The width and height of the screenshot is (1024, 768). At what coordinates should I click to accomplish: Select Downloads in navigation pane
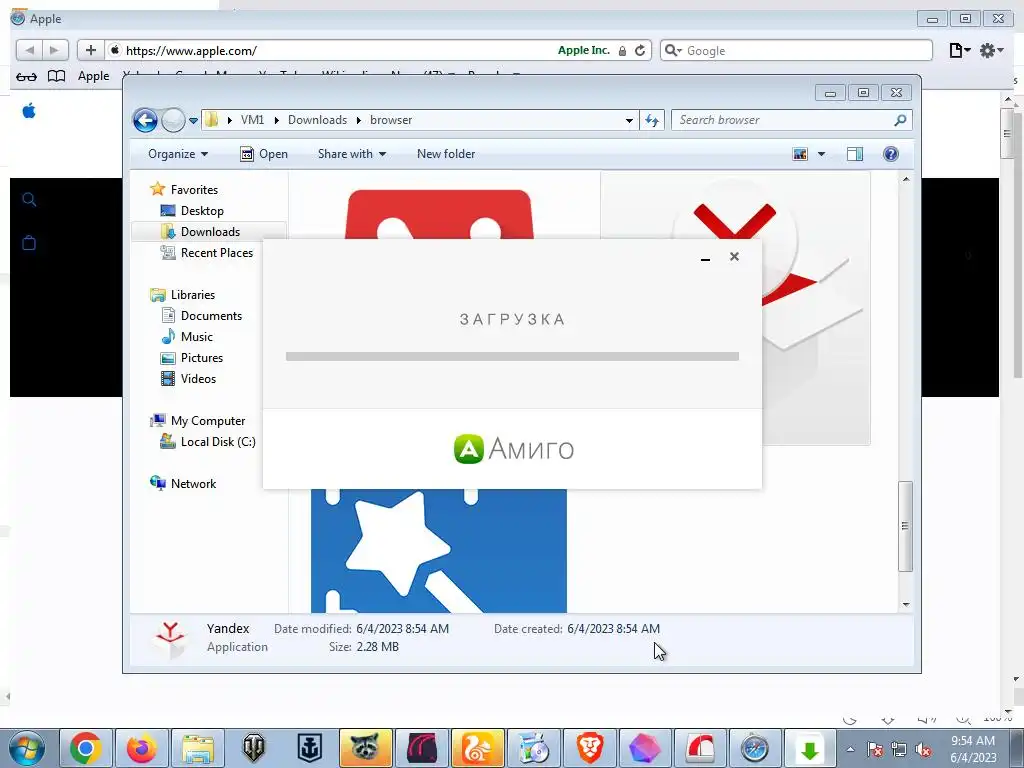[210, 232]
